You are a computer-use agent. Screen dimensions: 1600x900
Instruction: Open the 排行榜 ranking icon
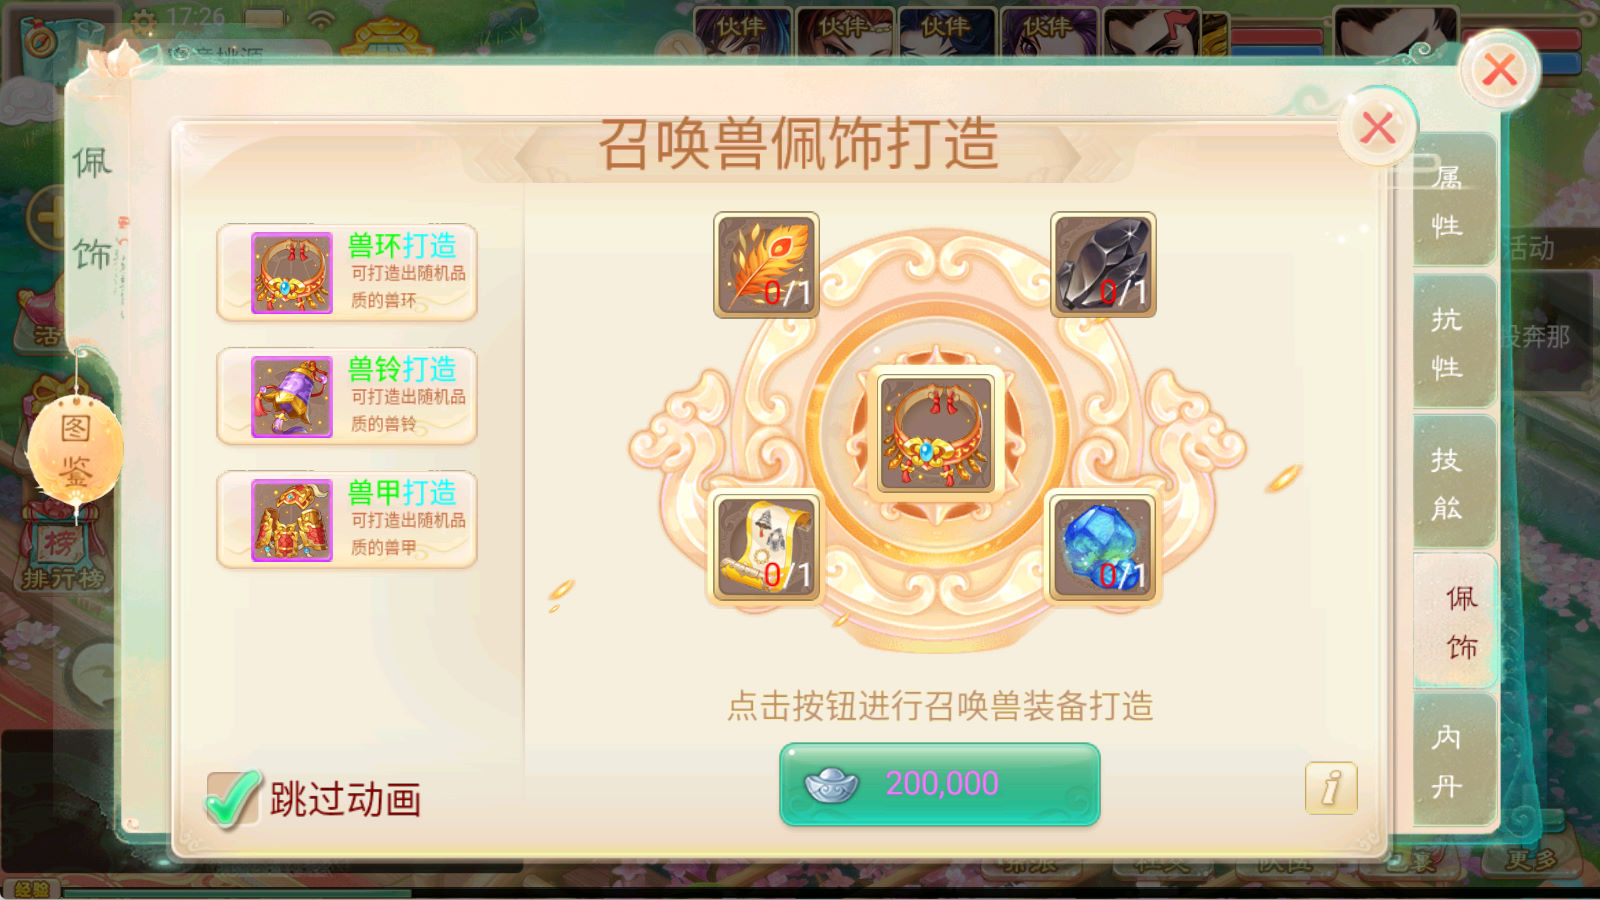pyautogui.click(x=60, y=558)
